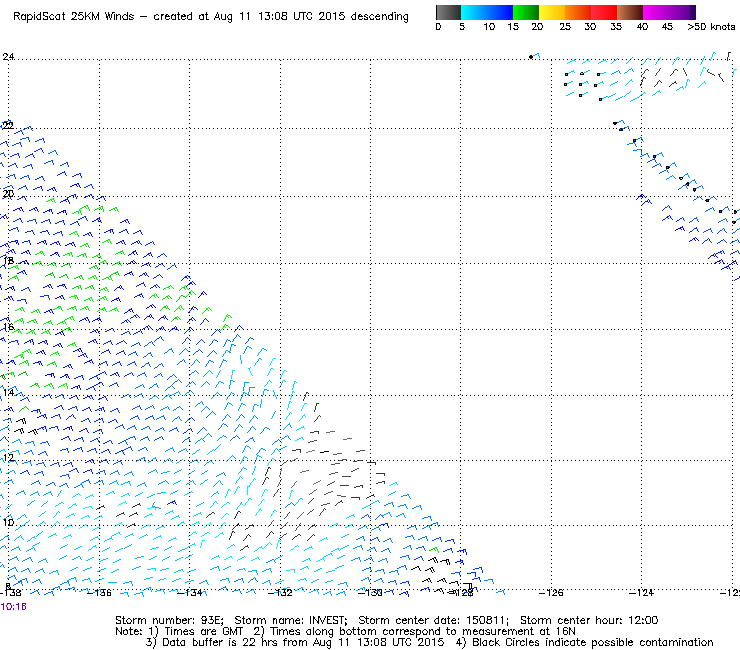Screen dimensions: 740x650
Task: Click the '>50 knots' legend label
Action: pos(711,27)
